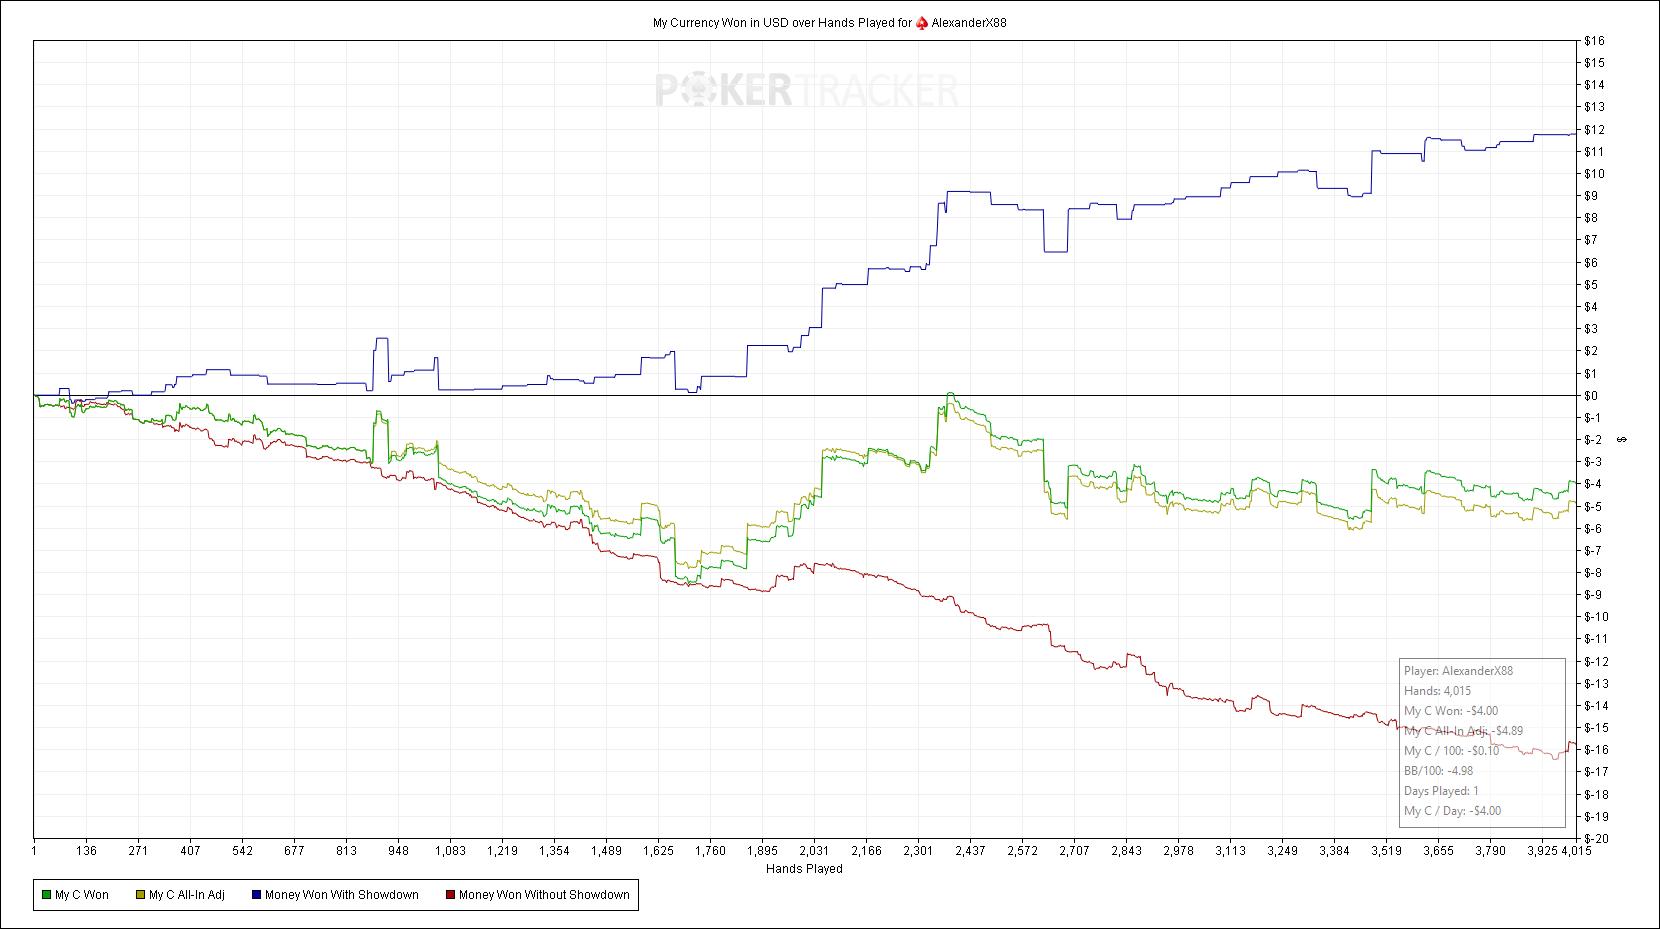Select the 'My C All-In Adj' legend label
Viewport: 1660px width, 929px height.
pyautogui.click(x=187, y=895)
